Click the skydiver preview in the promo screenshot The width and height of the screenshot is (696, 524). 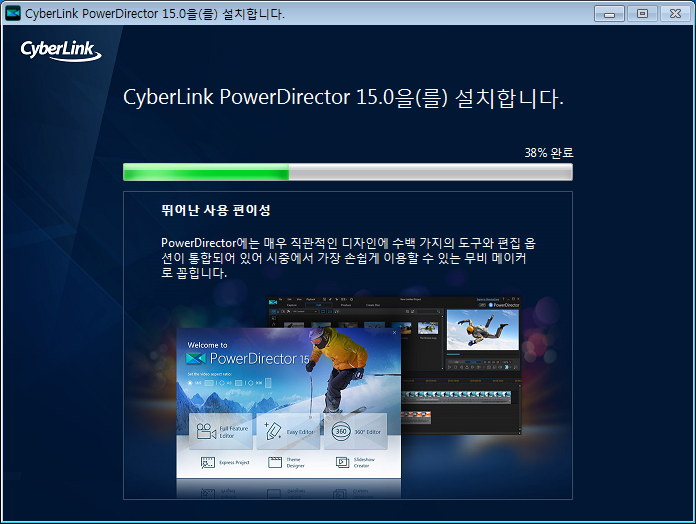[482, 330]
